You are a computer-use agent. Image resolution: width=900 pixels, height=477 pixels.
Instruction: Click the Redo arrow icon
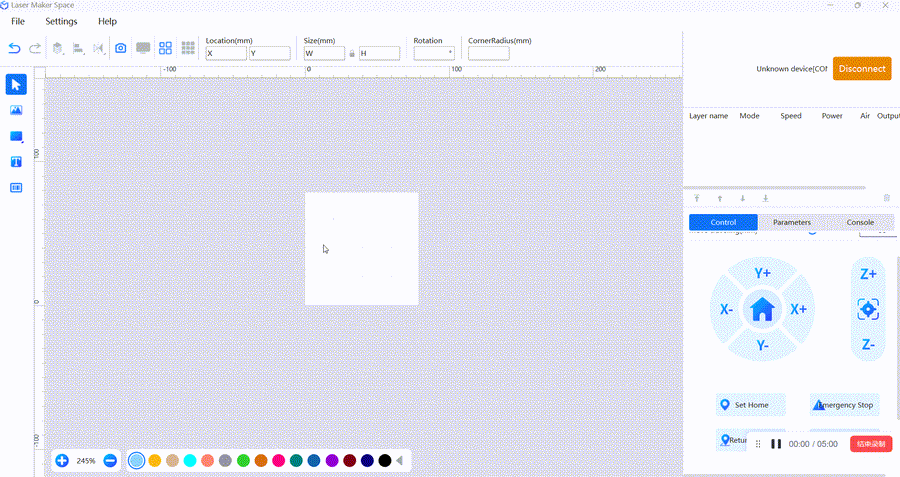coord(35,48)
